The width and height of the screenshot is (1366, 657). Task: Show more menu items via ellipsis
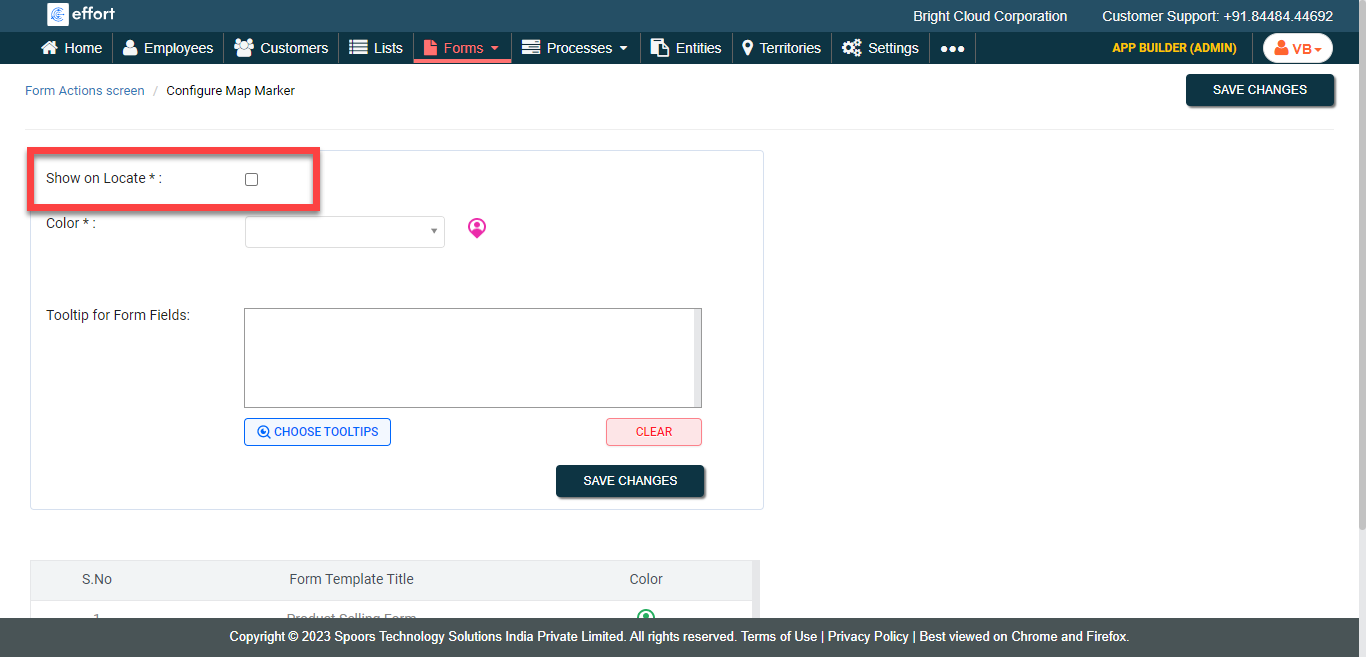[952, 49]
